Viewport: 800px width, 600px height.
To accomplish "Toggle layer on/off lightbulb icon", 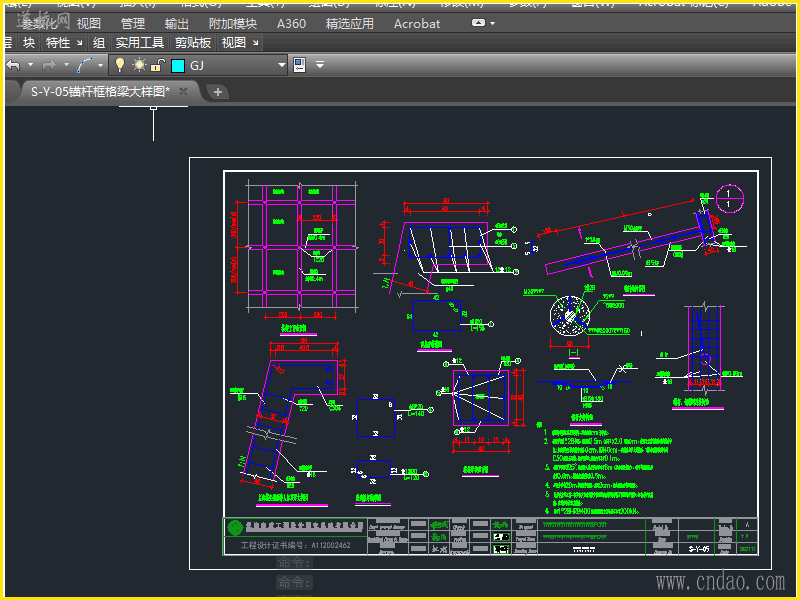I will click(x=120, y=65).
